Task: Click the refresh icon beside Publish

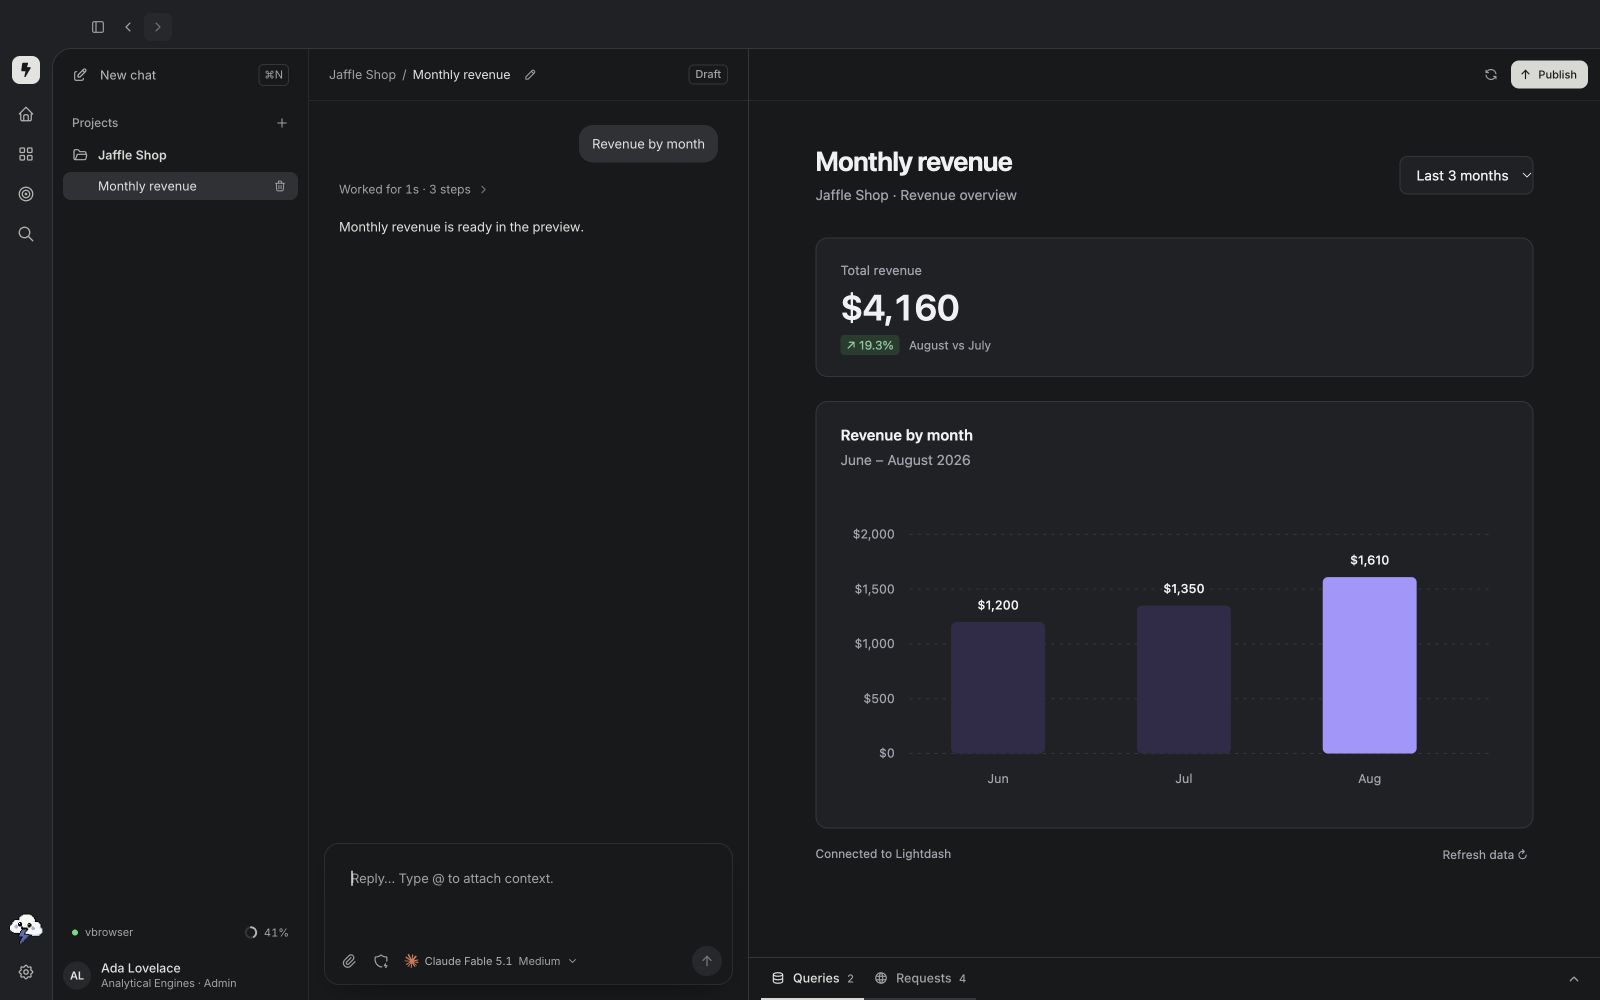Action: click(x=1491, y=75)
